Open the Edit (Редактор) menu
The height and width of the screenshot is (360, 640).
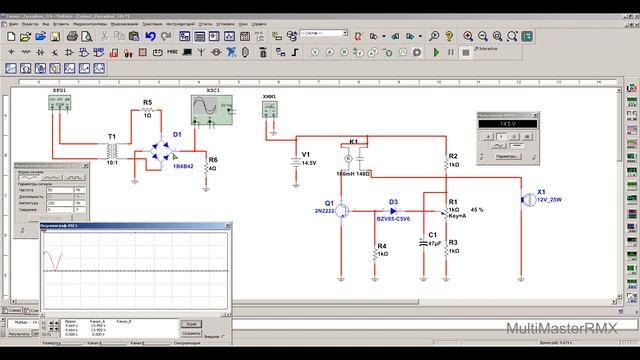tap(29, 24)
